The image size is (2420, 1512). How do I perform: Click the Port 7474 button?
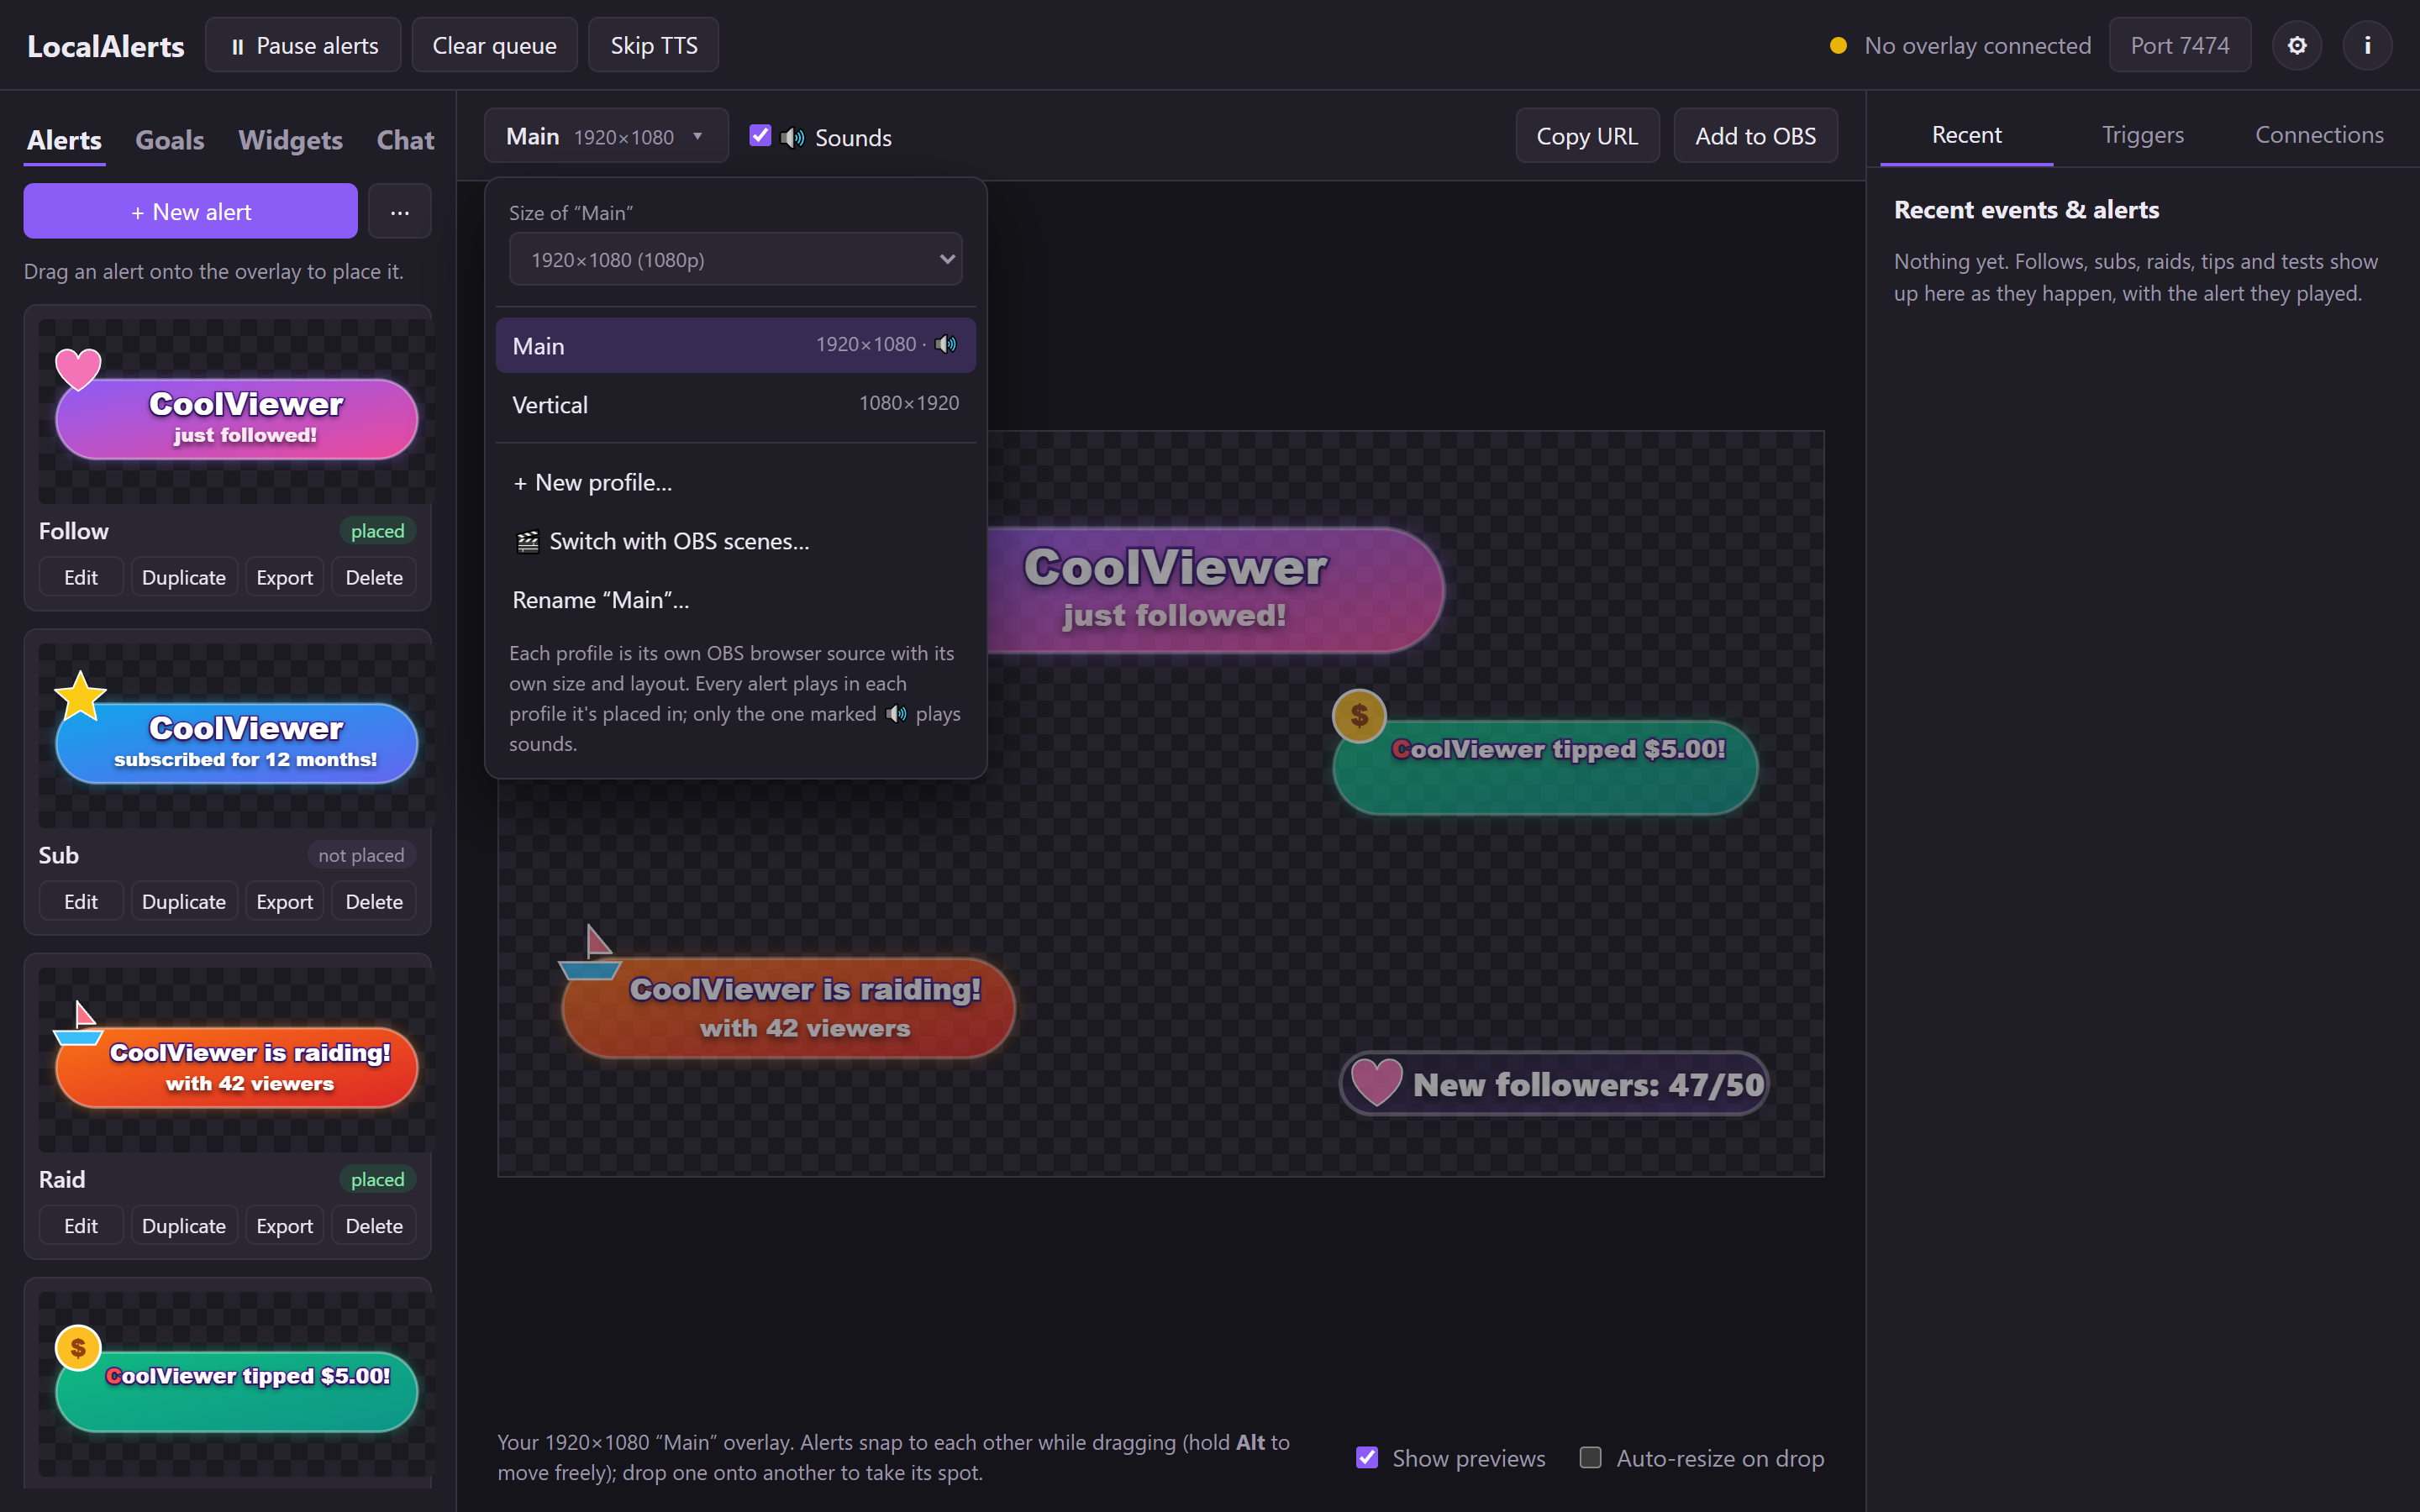click(x=2180, y=45)
